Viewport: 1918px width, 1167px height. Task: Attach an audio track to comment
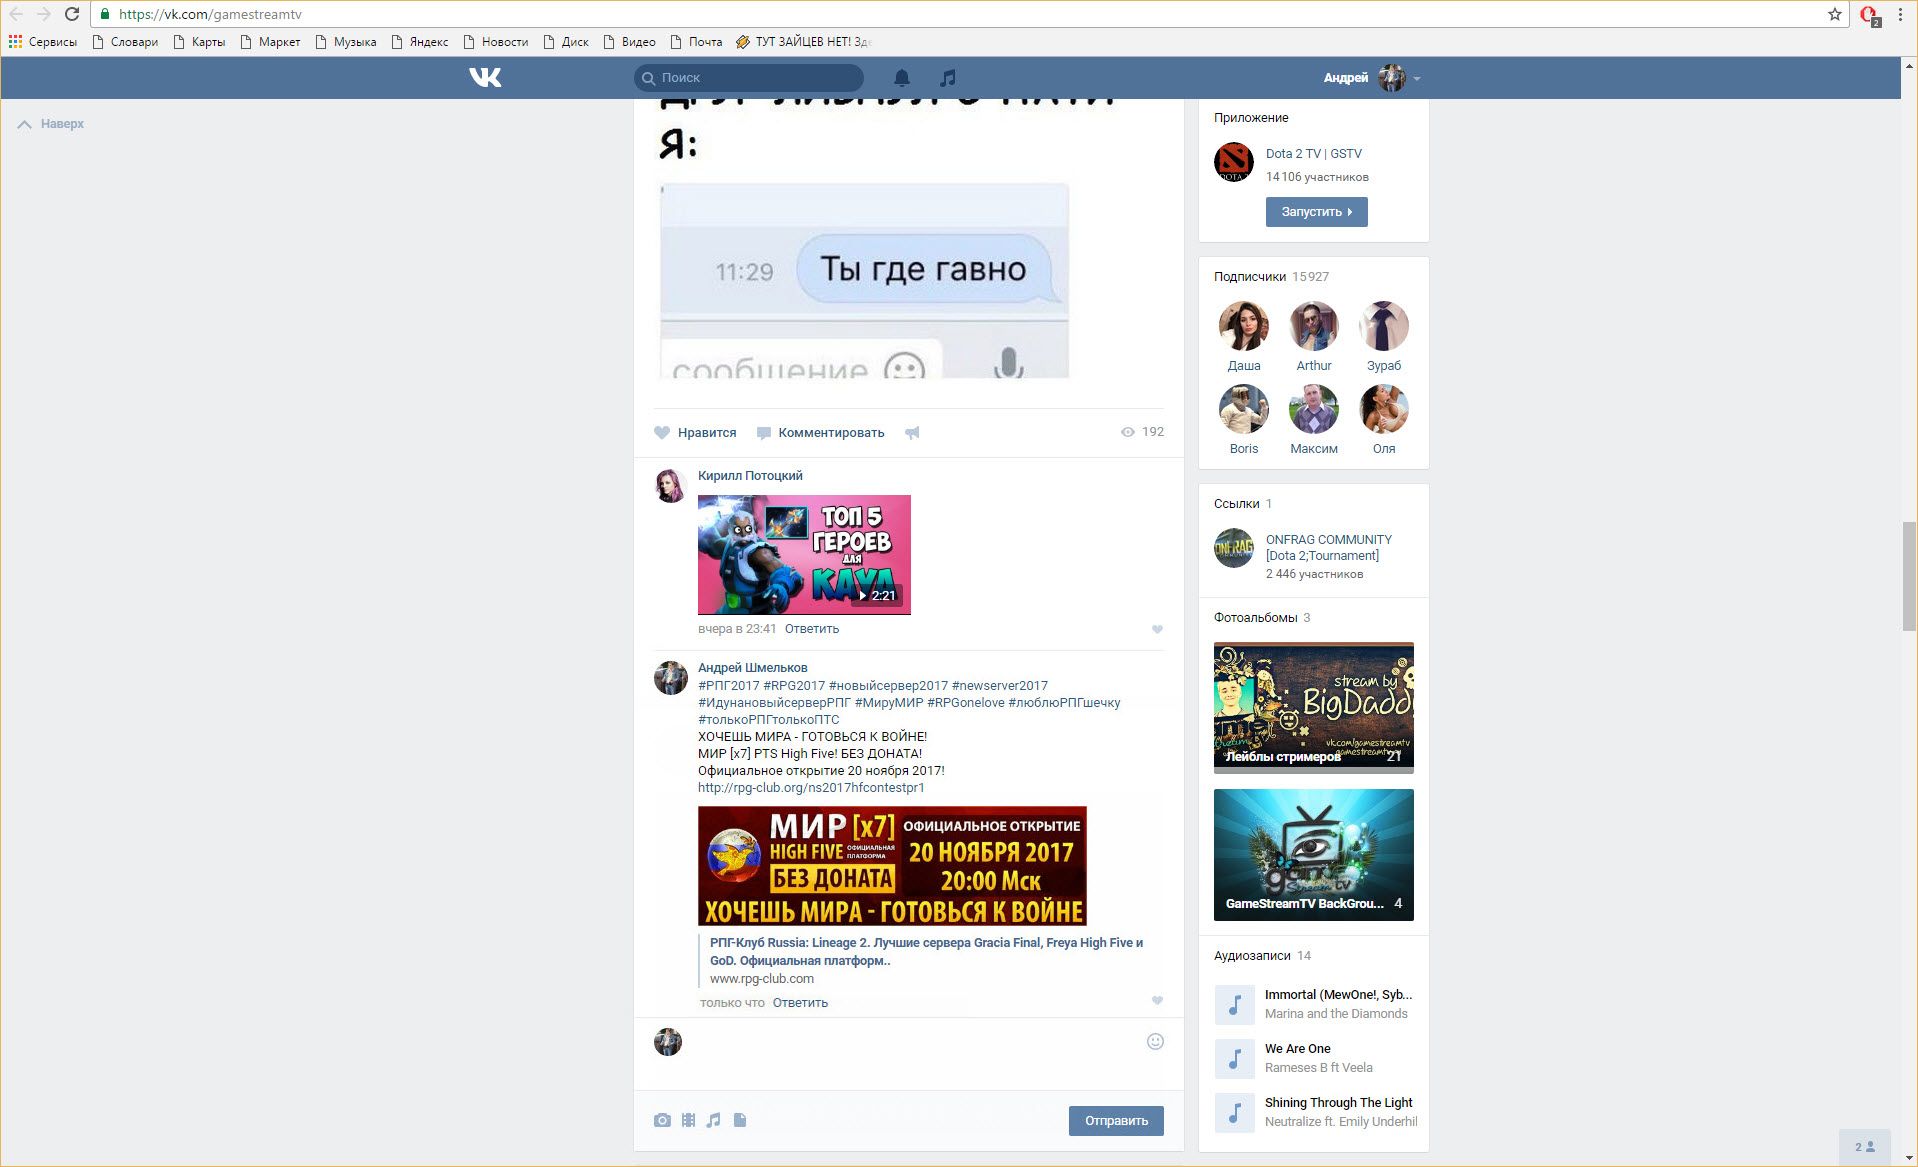(713, 1120)
